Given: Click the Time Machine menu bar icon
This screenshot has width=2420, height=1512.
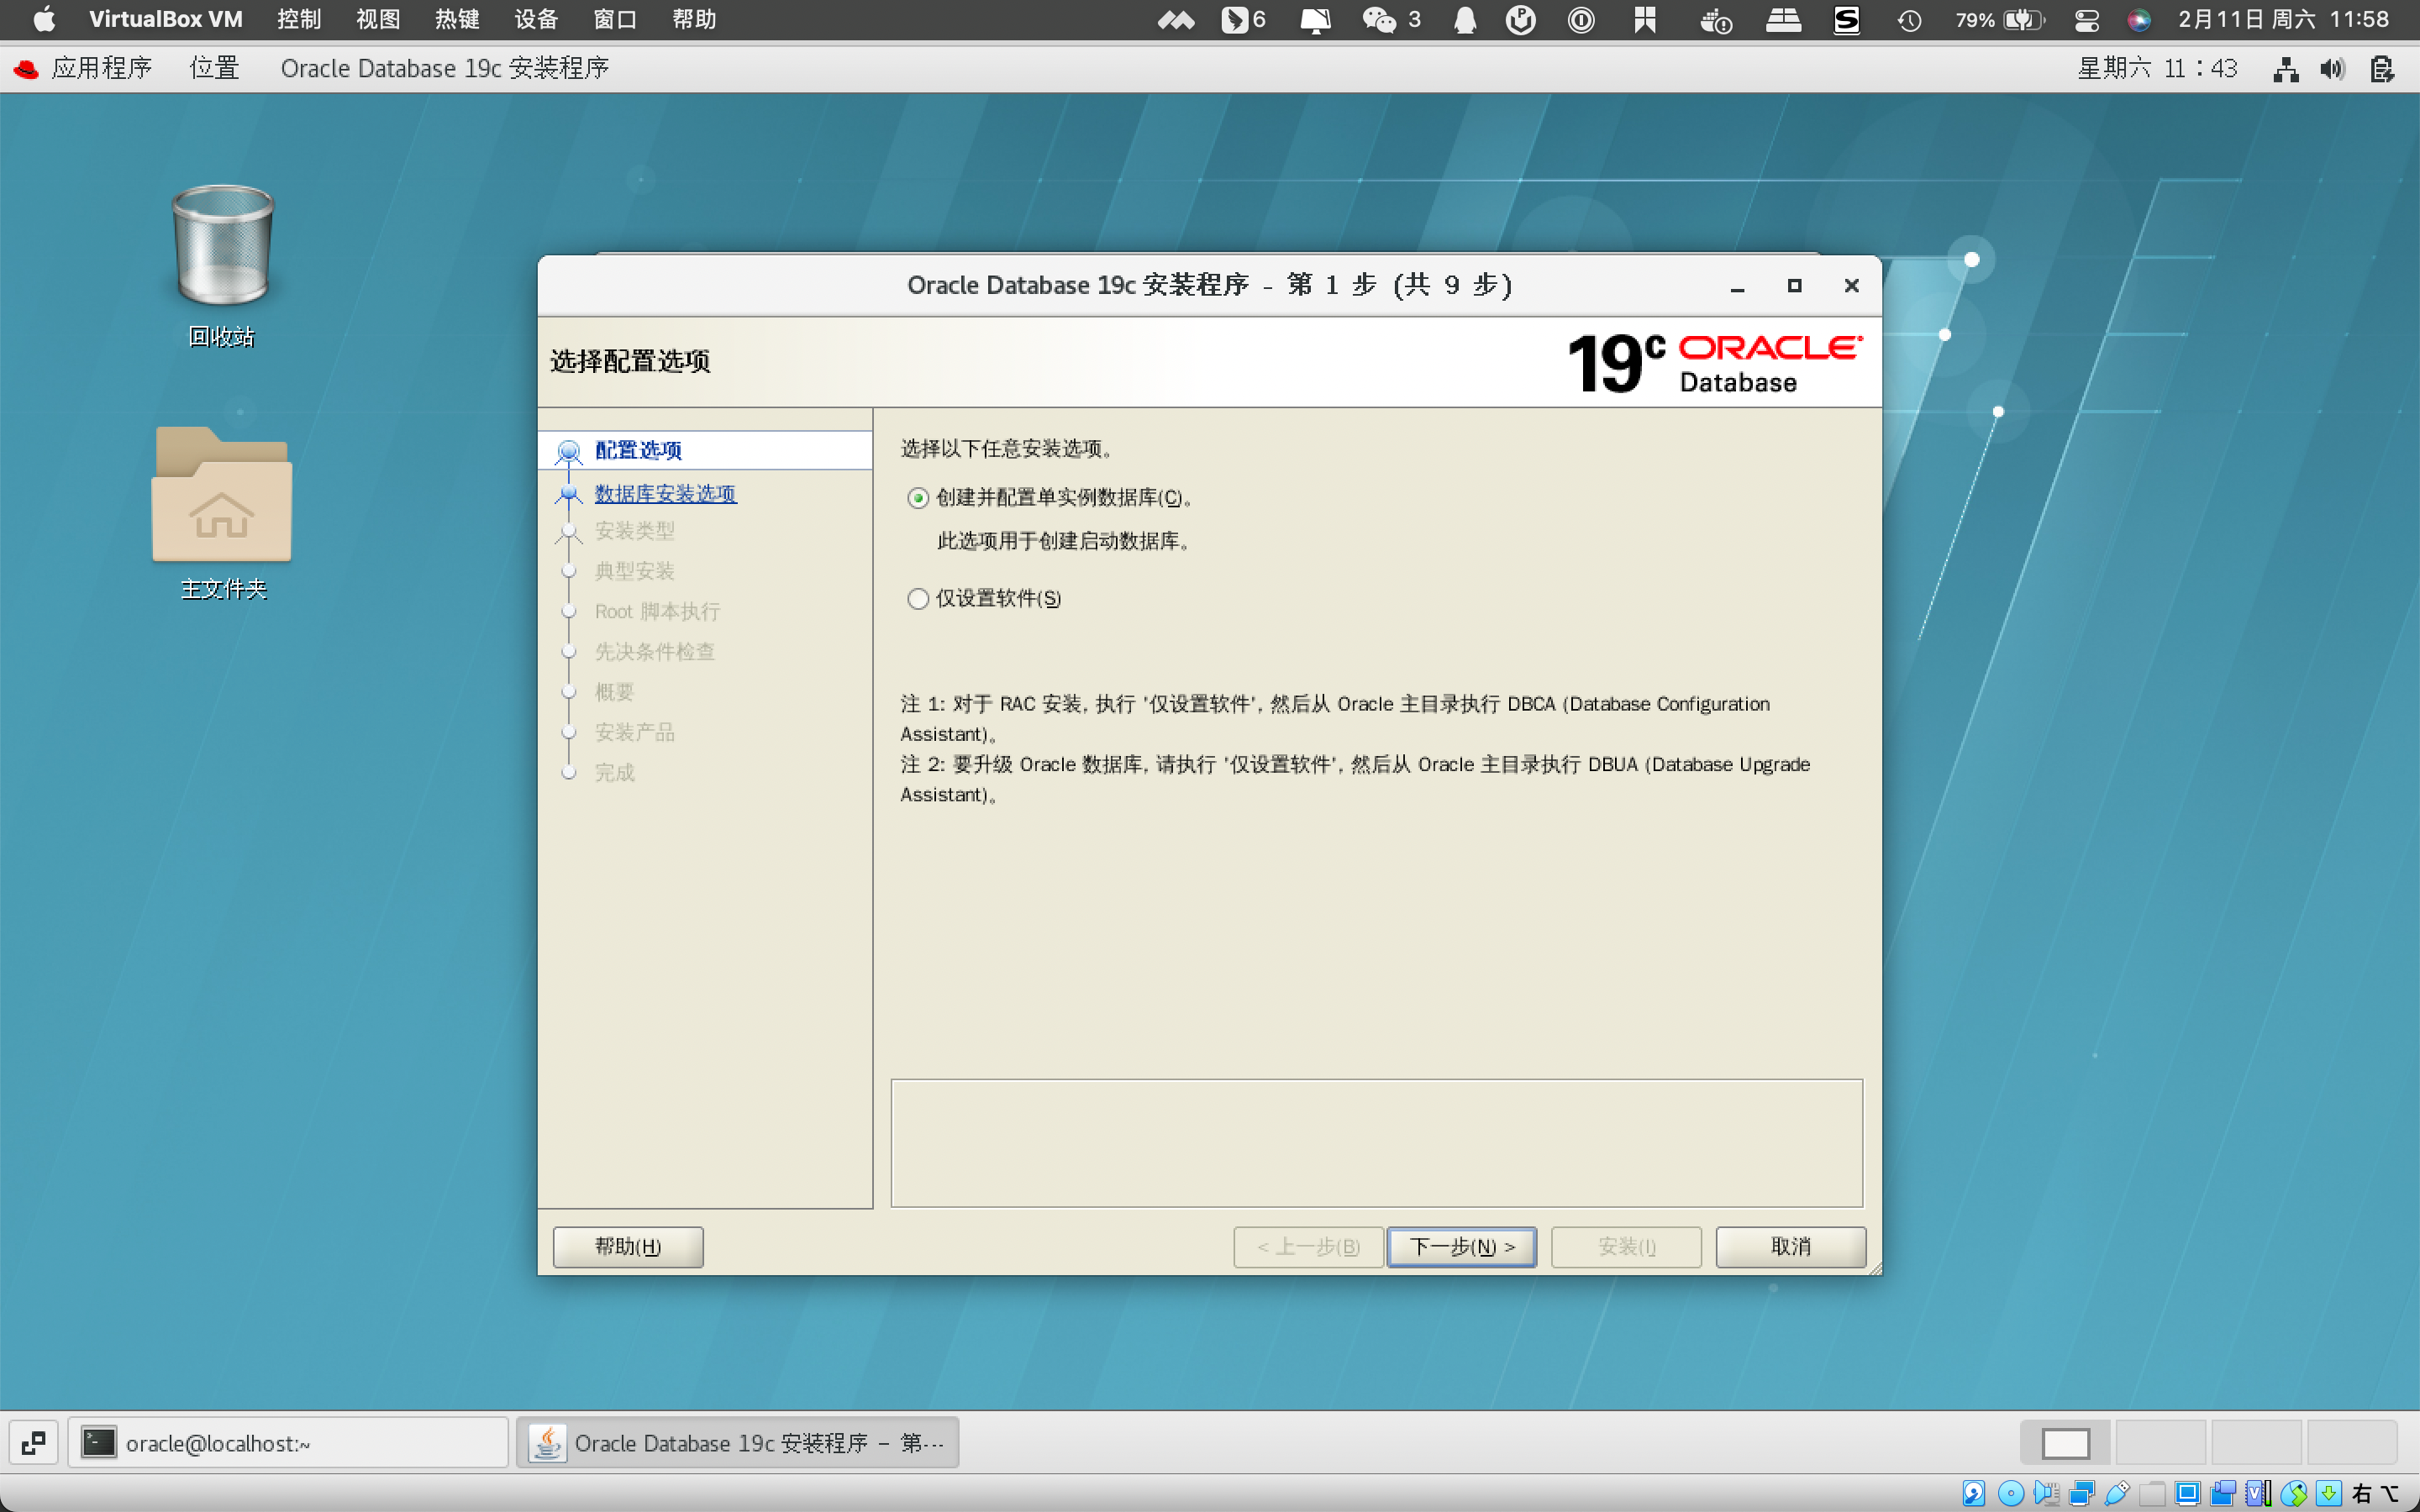Looking at the screenshot, I should 1909,19.
